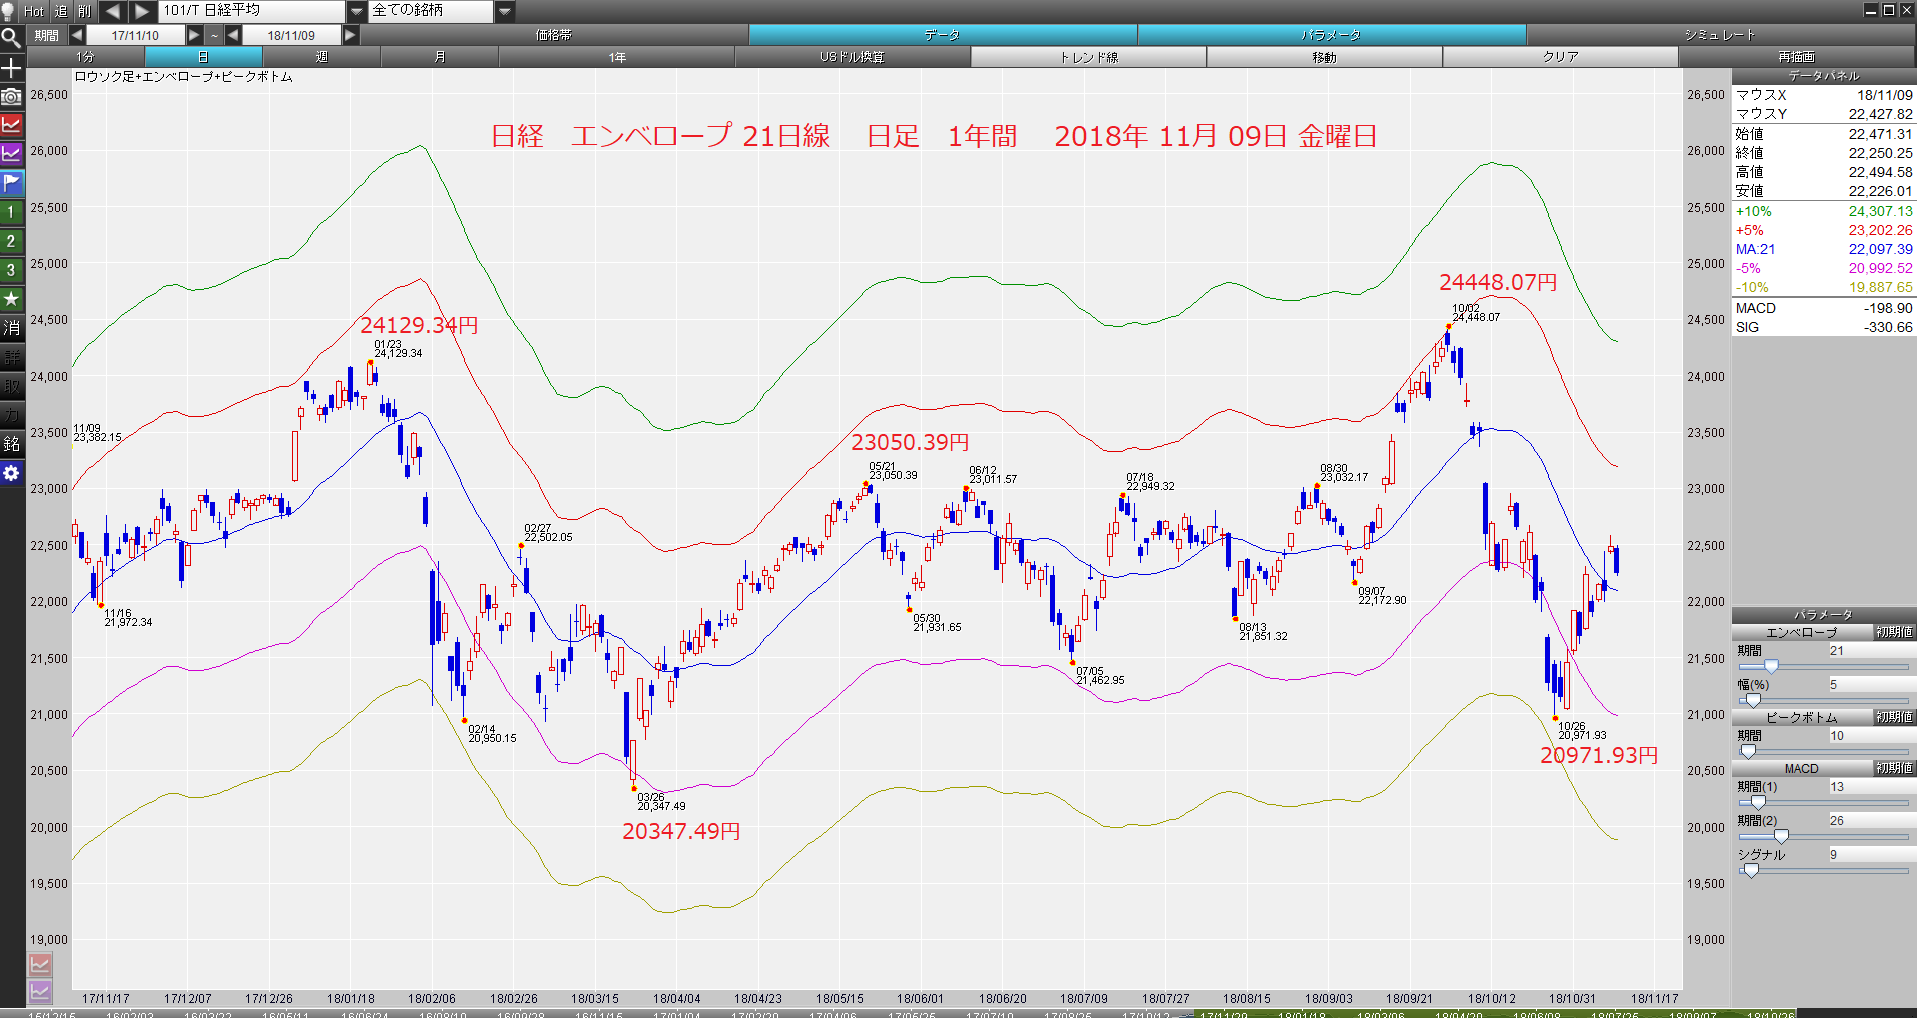Select green preset button 1
This screenshot has width=1917, height=1018.
click(11, 213)
